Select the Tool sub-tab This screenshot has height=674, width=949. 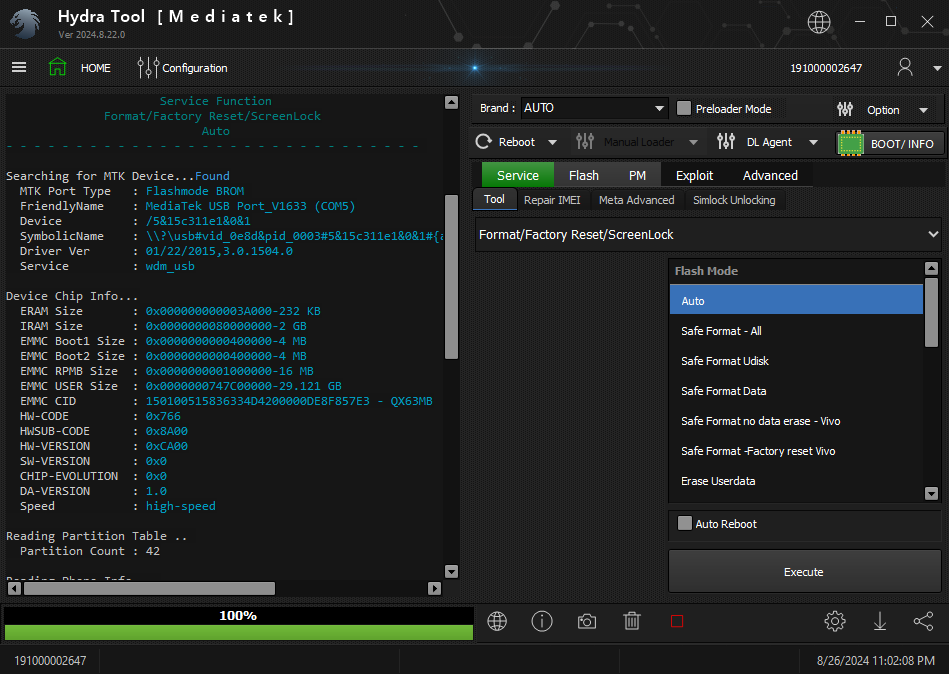(x=494, y=199)
